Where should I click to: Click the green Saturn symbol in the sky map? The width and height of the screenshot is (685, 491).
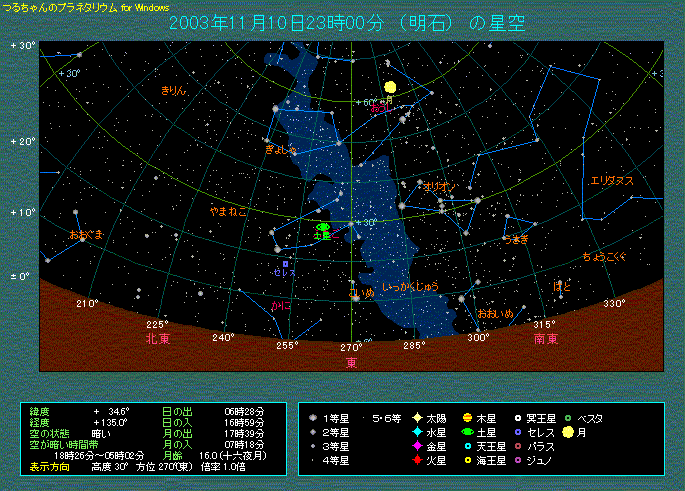click(x=323, y=228)
